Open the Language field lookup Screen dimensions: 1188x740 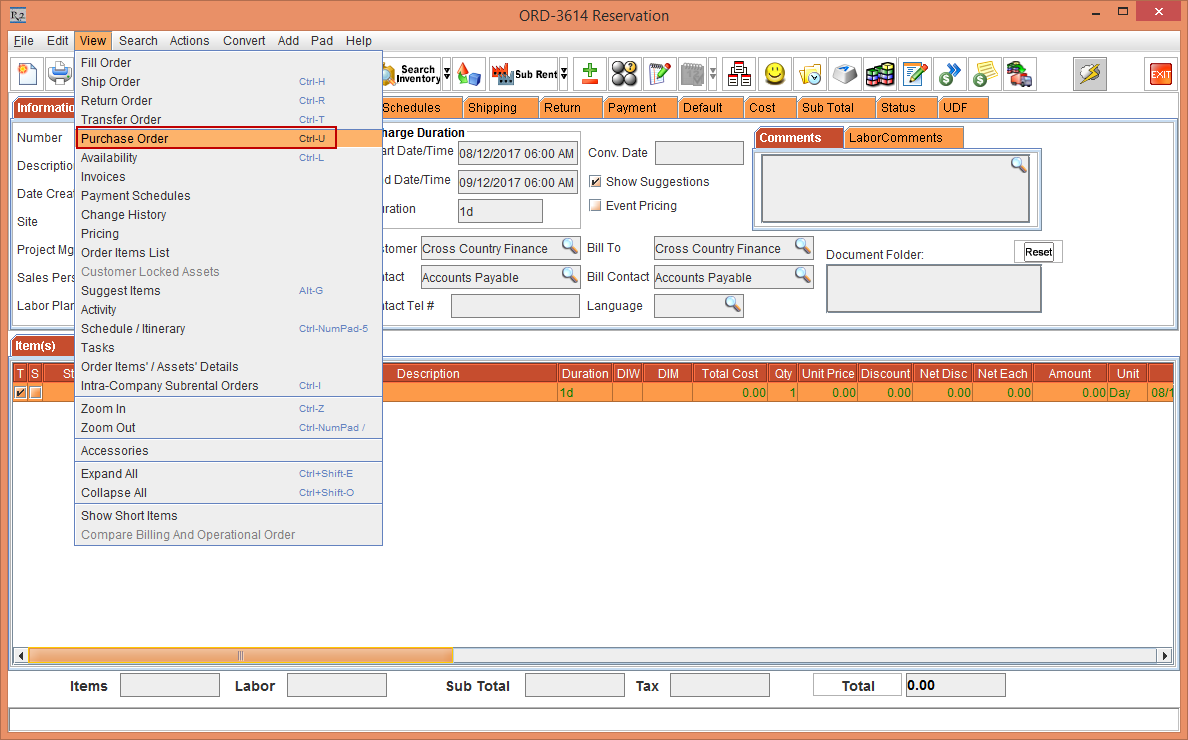click(732, 304)
